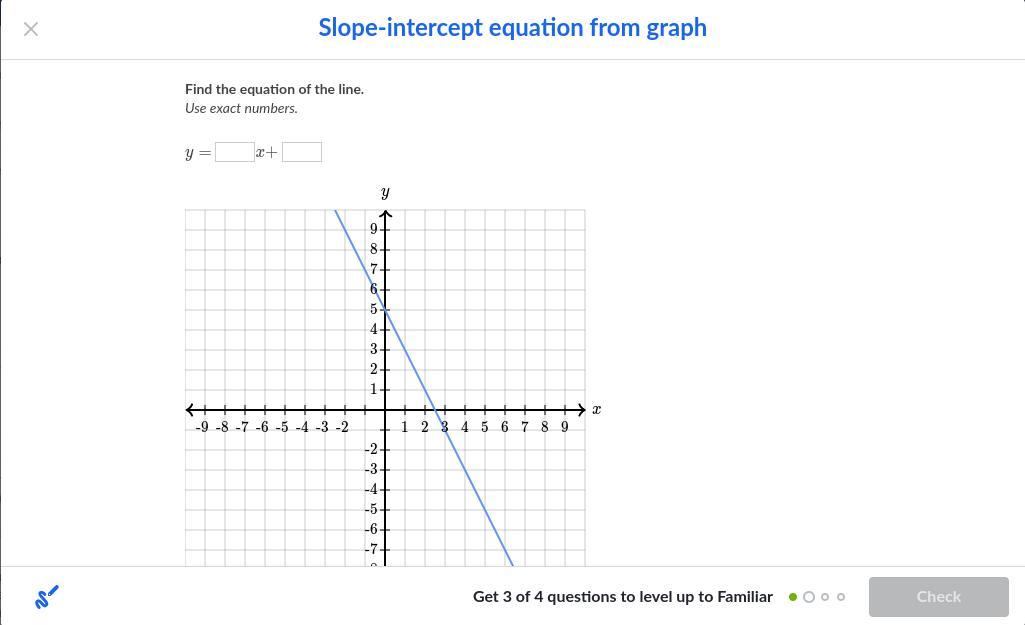Click the 'Use exact numbers' hint text
This screenshot has width=1025, height=625.
click(x=241, y=108)
